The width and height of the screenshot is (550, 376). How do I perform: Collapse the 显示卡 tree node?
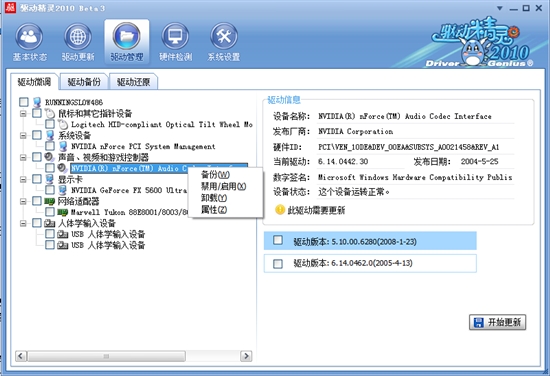pos(23,179)
